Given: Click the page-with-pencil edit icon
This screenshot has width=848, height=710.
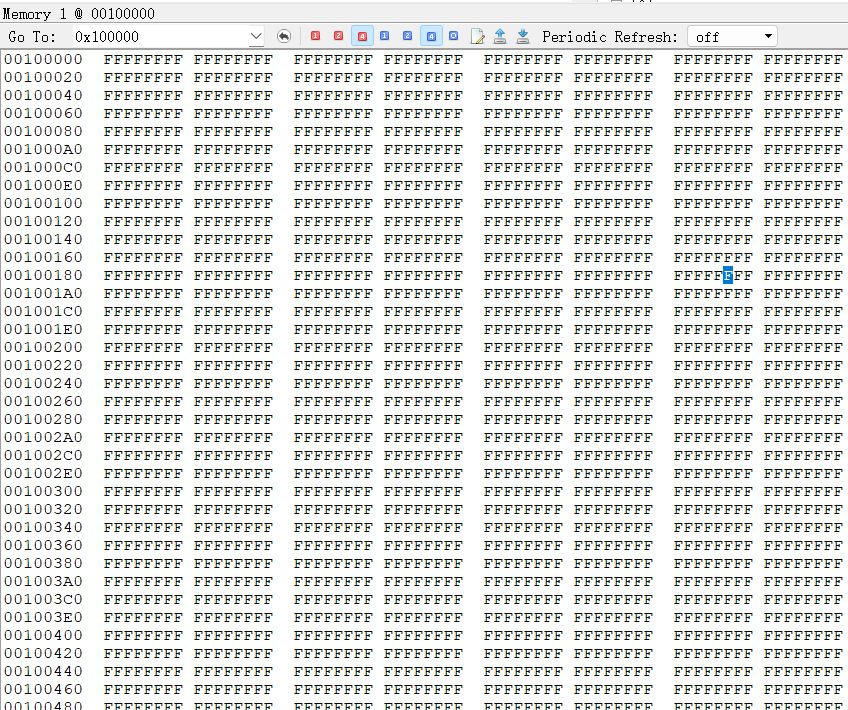Looking at the screenshot, I should tap(478, 36).
